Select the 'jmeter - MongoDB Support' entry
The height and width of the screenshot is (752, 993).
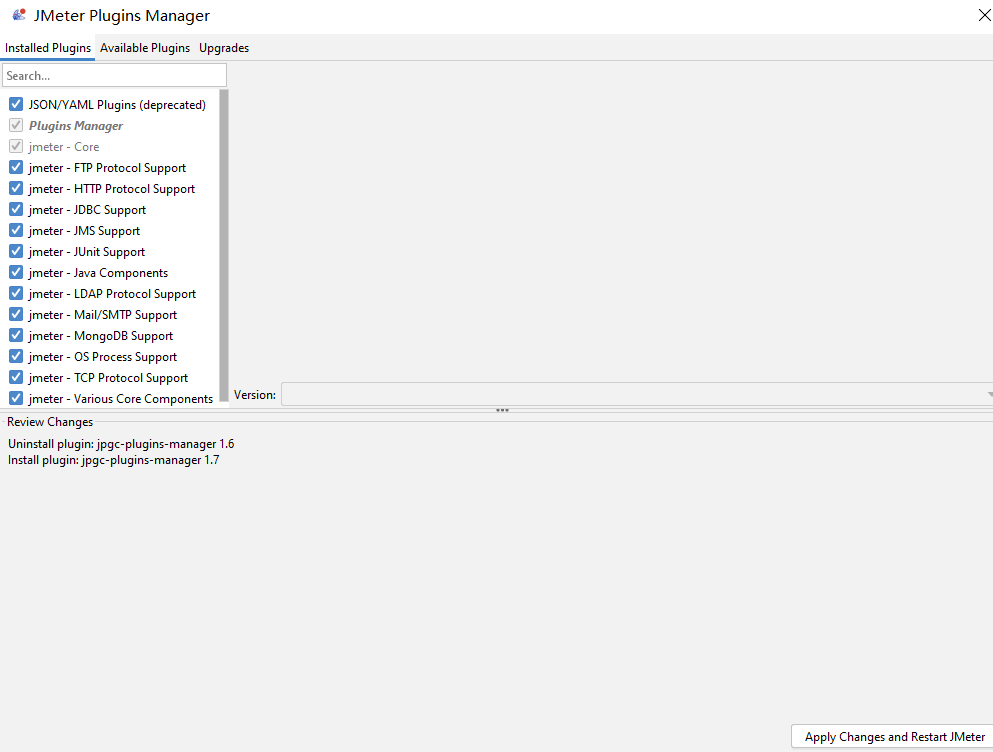point(101,336)
